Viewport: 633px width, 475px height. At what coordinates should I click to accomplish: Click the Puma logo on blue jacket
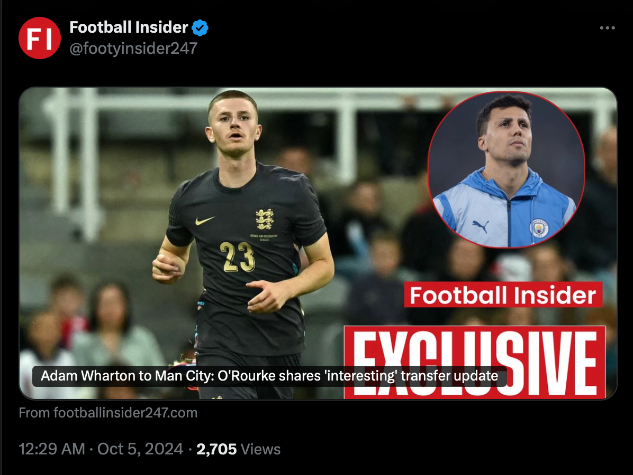point(480,226)
